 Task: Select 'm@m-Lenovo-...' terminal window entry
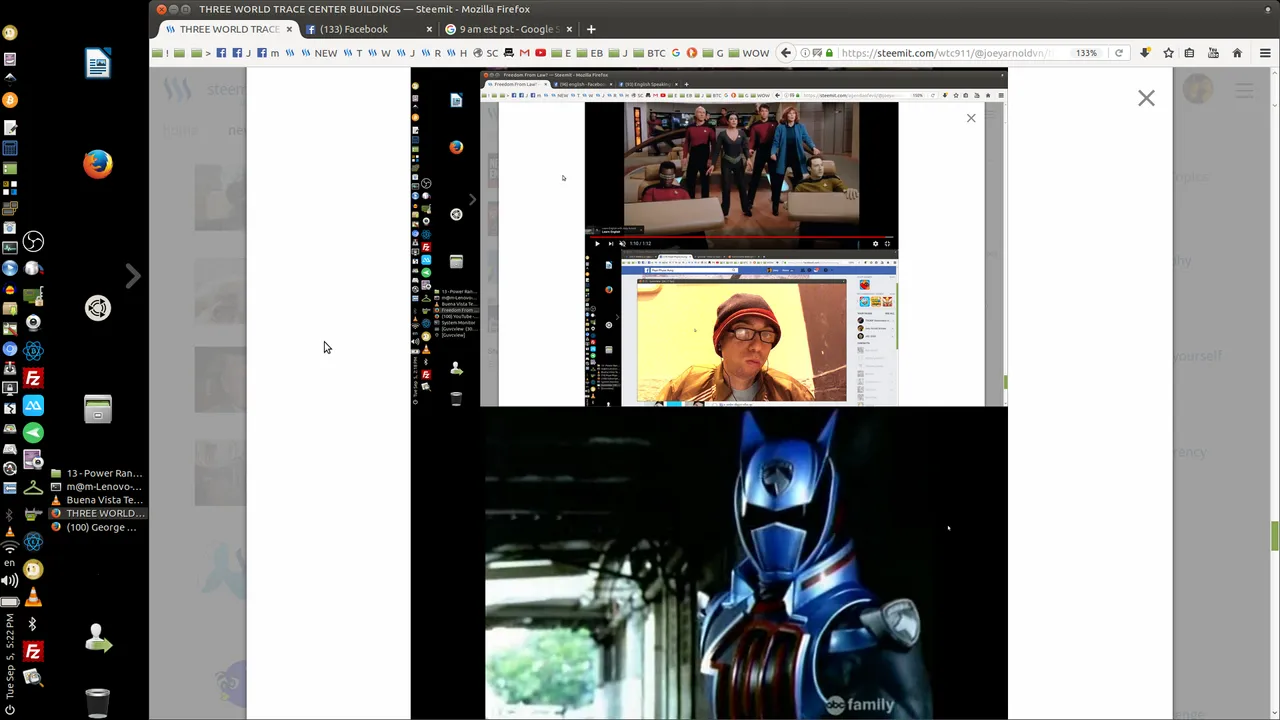[96, 487]
